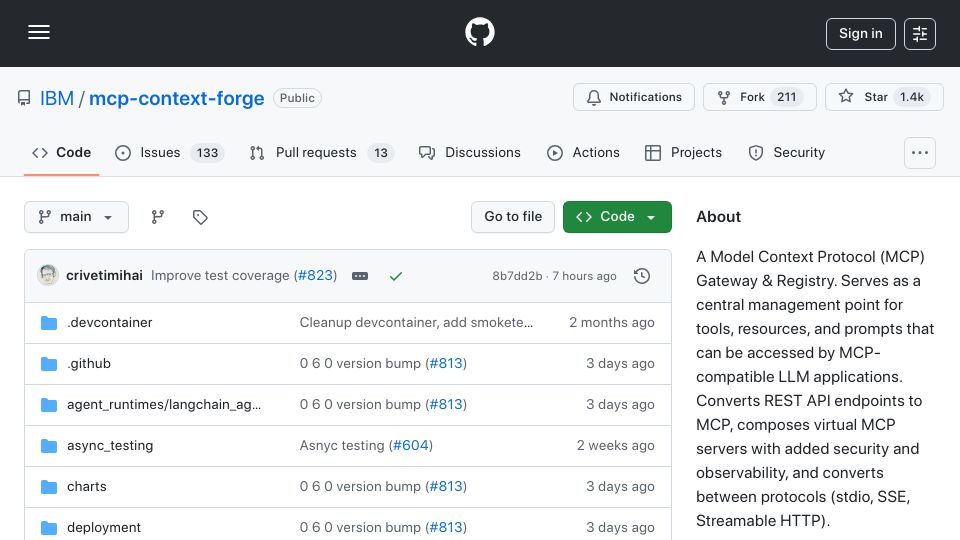Open the #604 link in async_testing row
The height and width of the screenshot is (540, 960).
(410, 446)
